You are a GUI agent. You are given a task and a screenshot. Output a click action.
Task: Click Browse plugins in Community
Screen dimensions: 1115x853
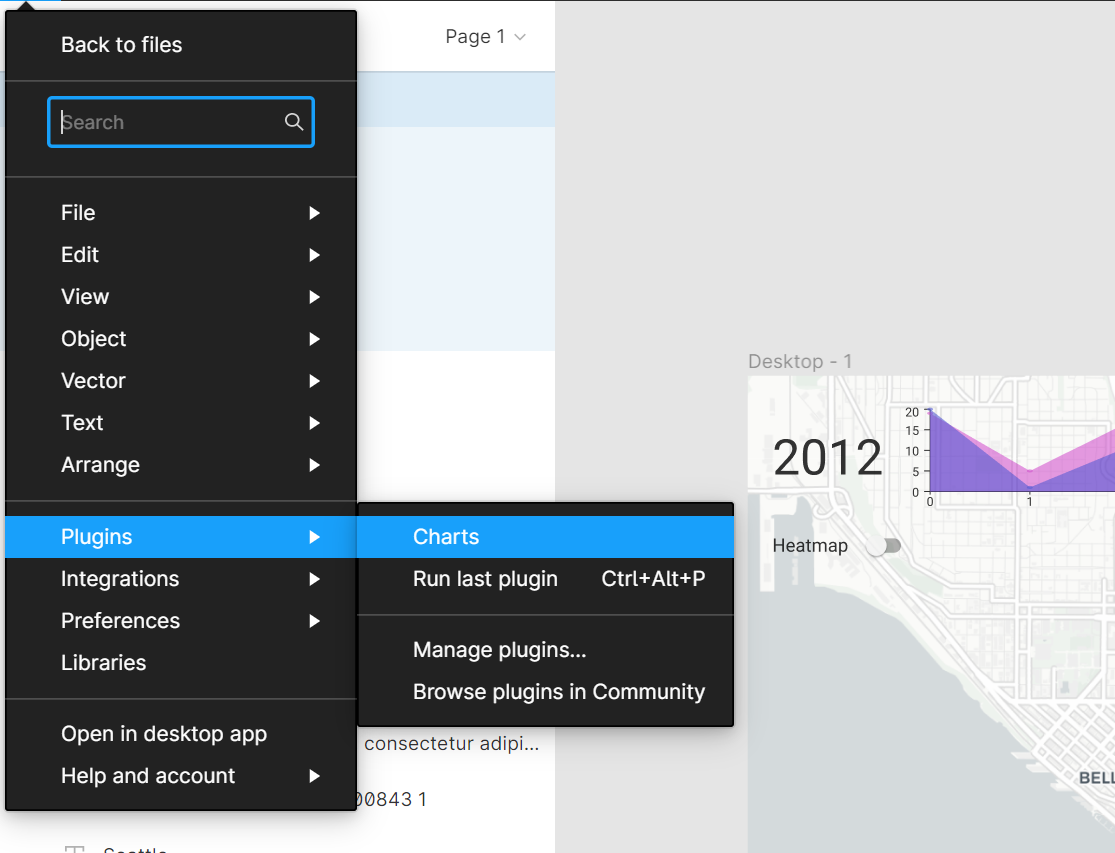[x=558, y=692]
